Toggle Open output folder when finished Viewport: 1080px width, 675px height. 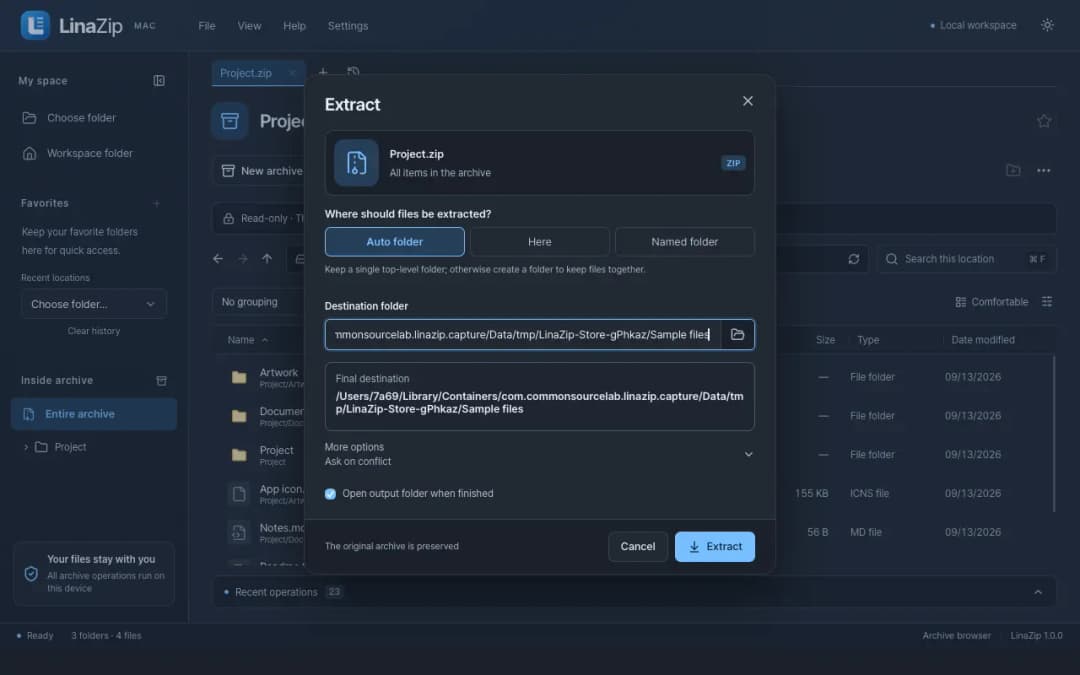click(330, 494)
